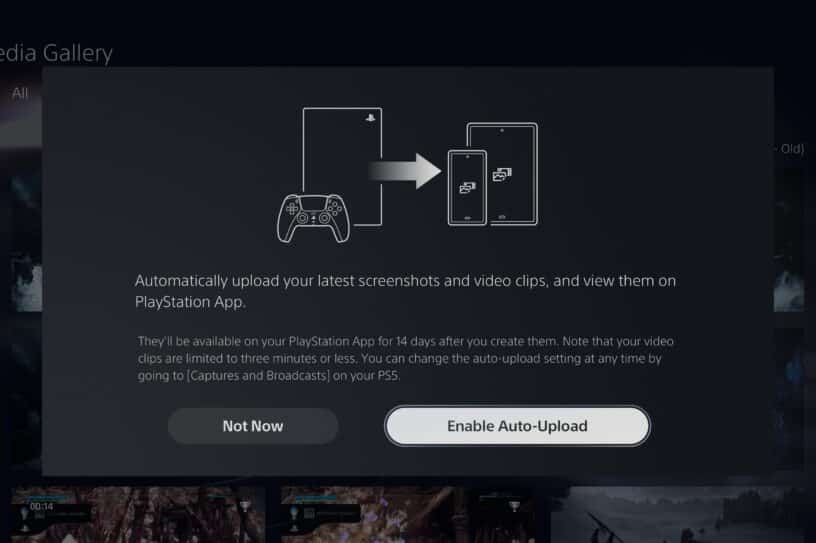The width and height of the screenshot is (816, 543).
Task: Choose the Not Now button
Action: pos(253,426)
